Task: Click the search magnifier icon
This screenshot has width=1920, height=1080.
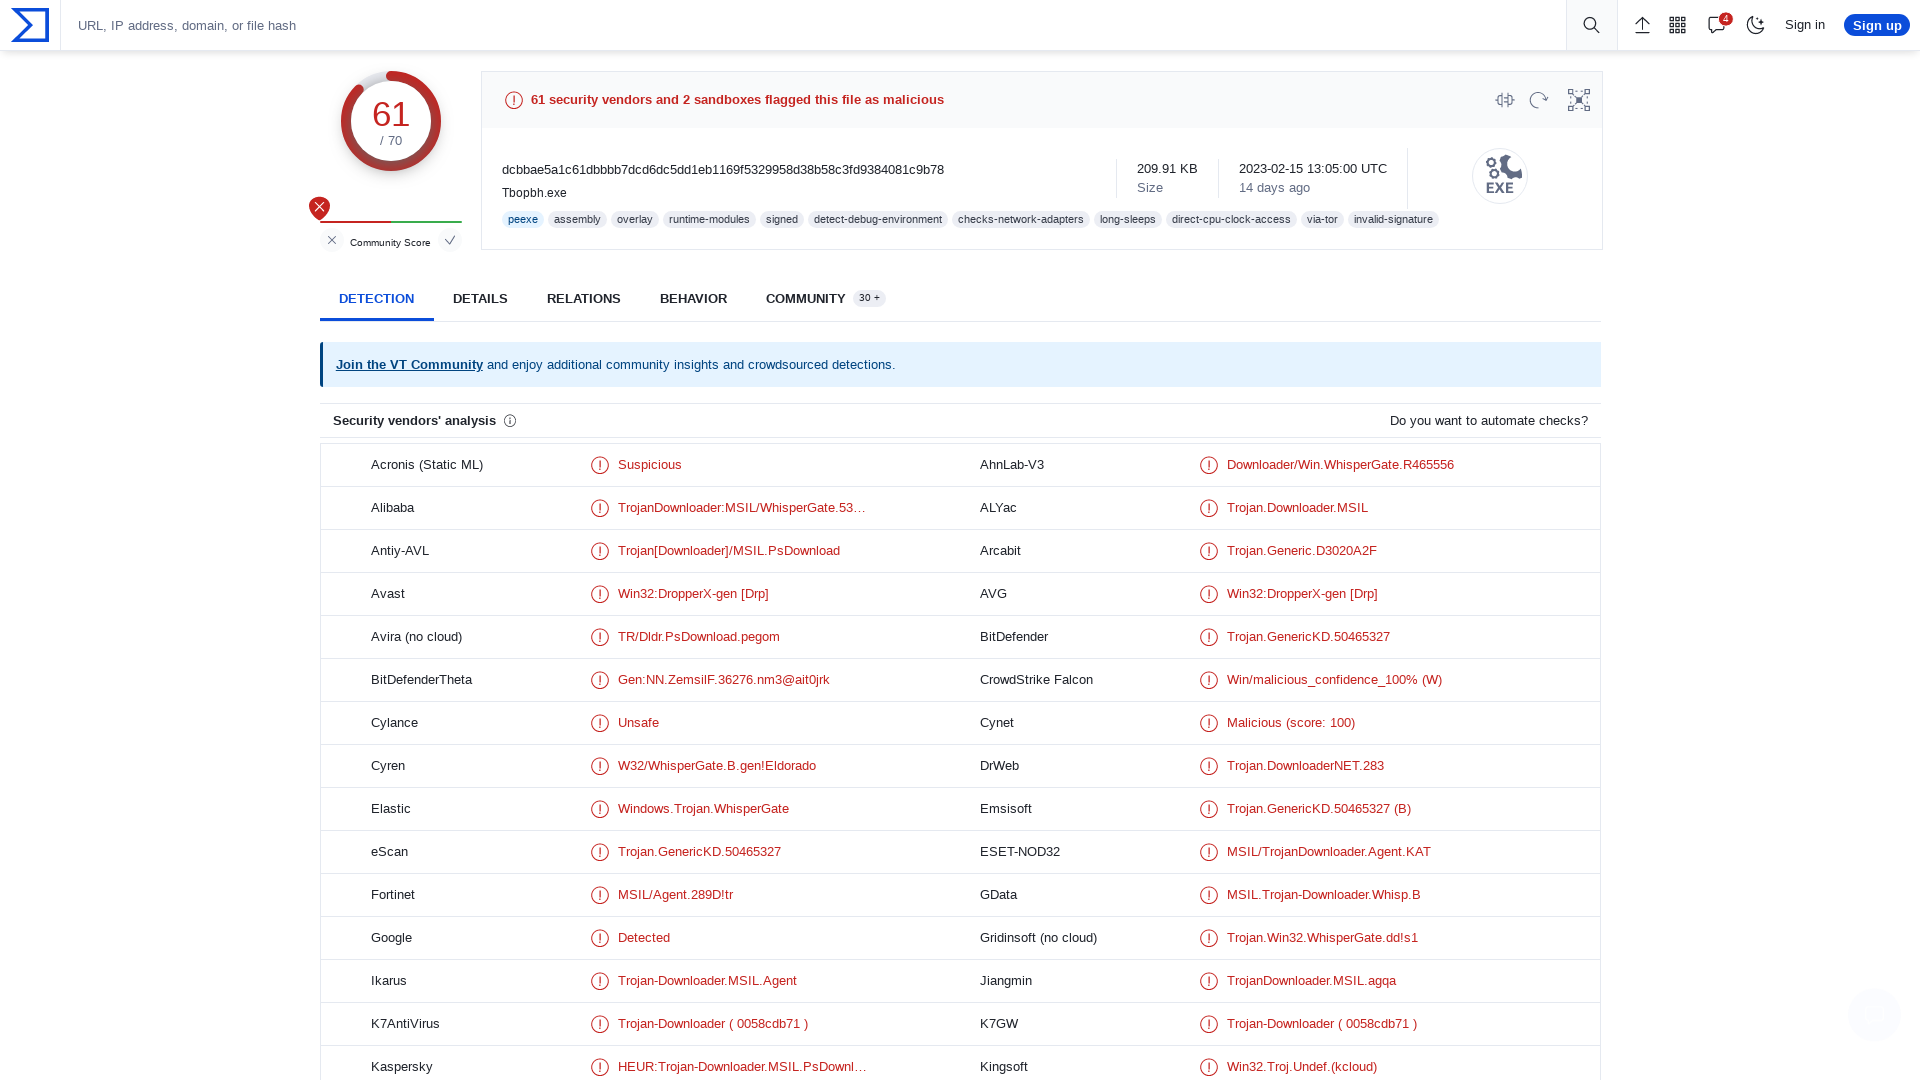Action: (x=1591, y=25)
